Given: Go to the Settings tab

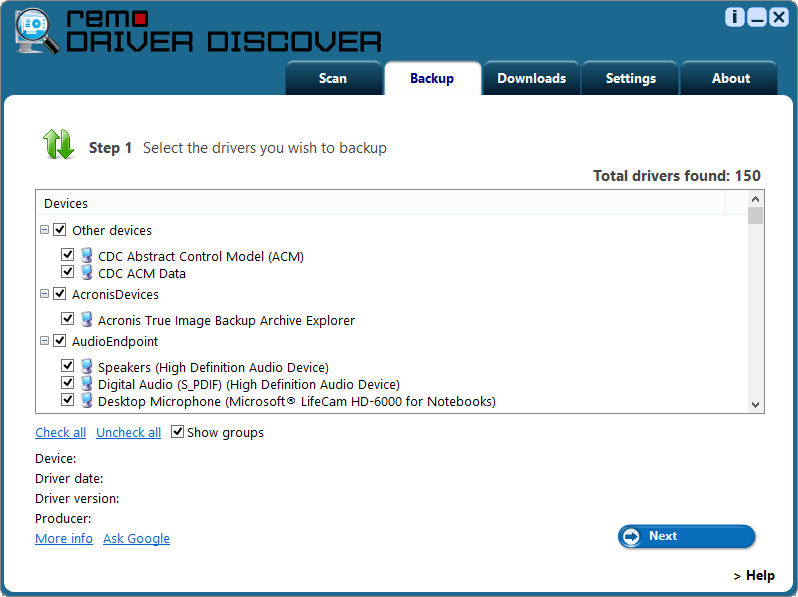Looking at the screenshot, I should 631,78.
